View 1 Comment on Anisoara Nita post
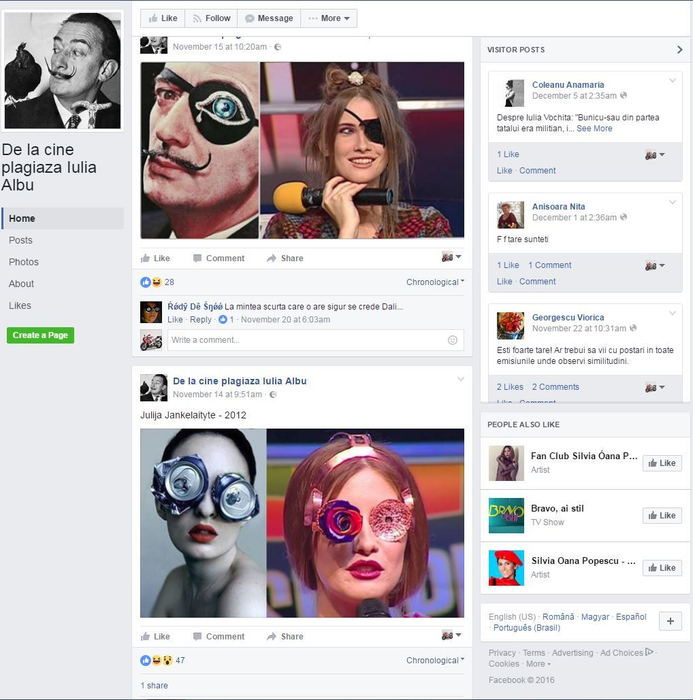The height and width of the screenshot is (700, 693). 550,265
